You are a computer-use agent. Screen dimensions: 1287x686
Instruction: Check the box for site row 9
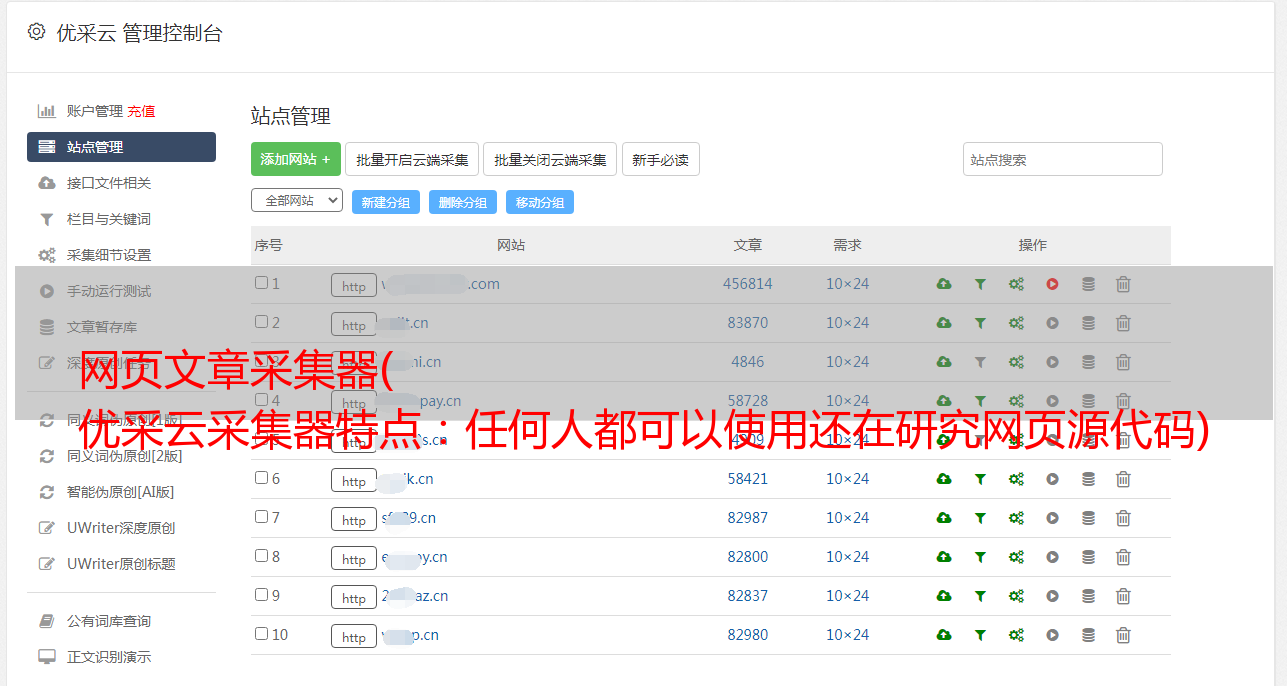(261, 595)
